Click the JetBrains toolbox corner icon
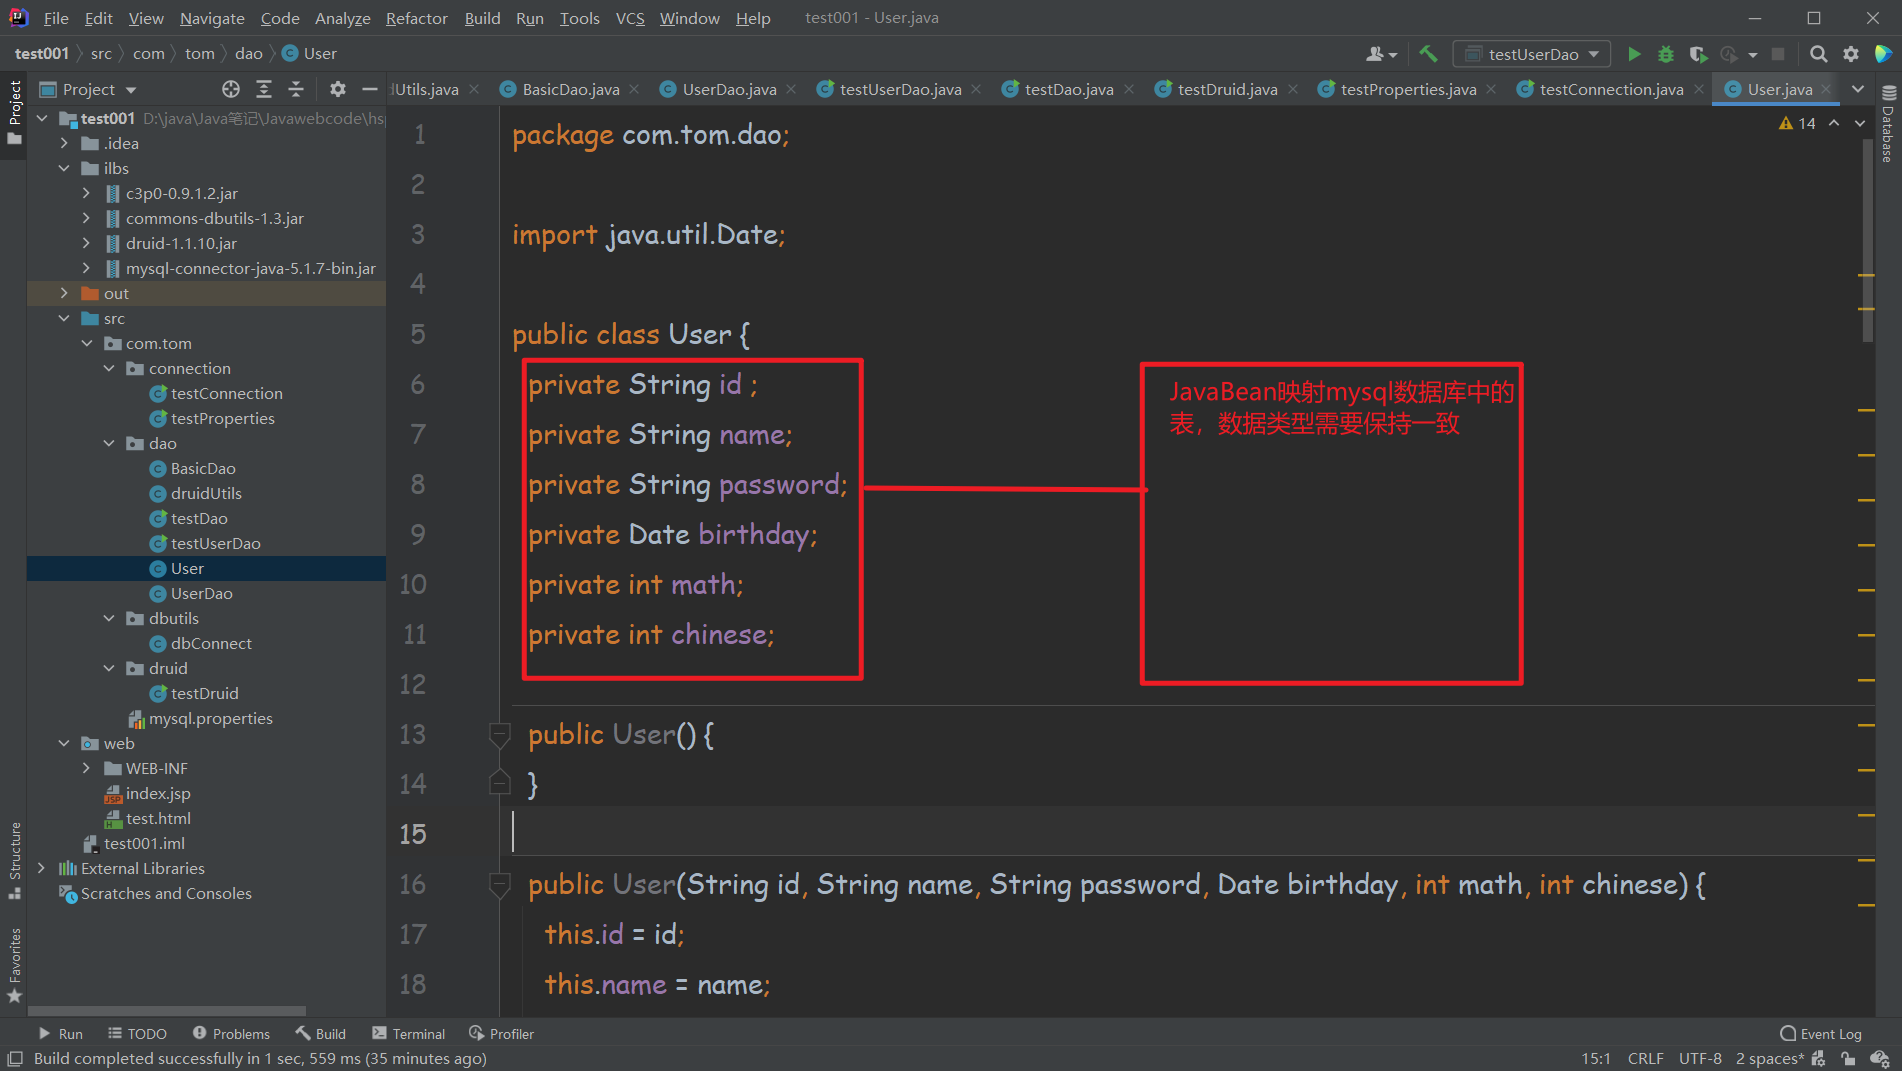Screen dimensions: 1902x1071 [1883, 54]
